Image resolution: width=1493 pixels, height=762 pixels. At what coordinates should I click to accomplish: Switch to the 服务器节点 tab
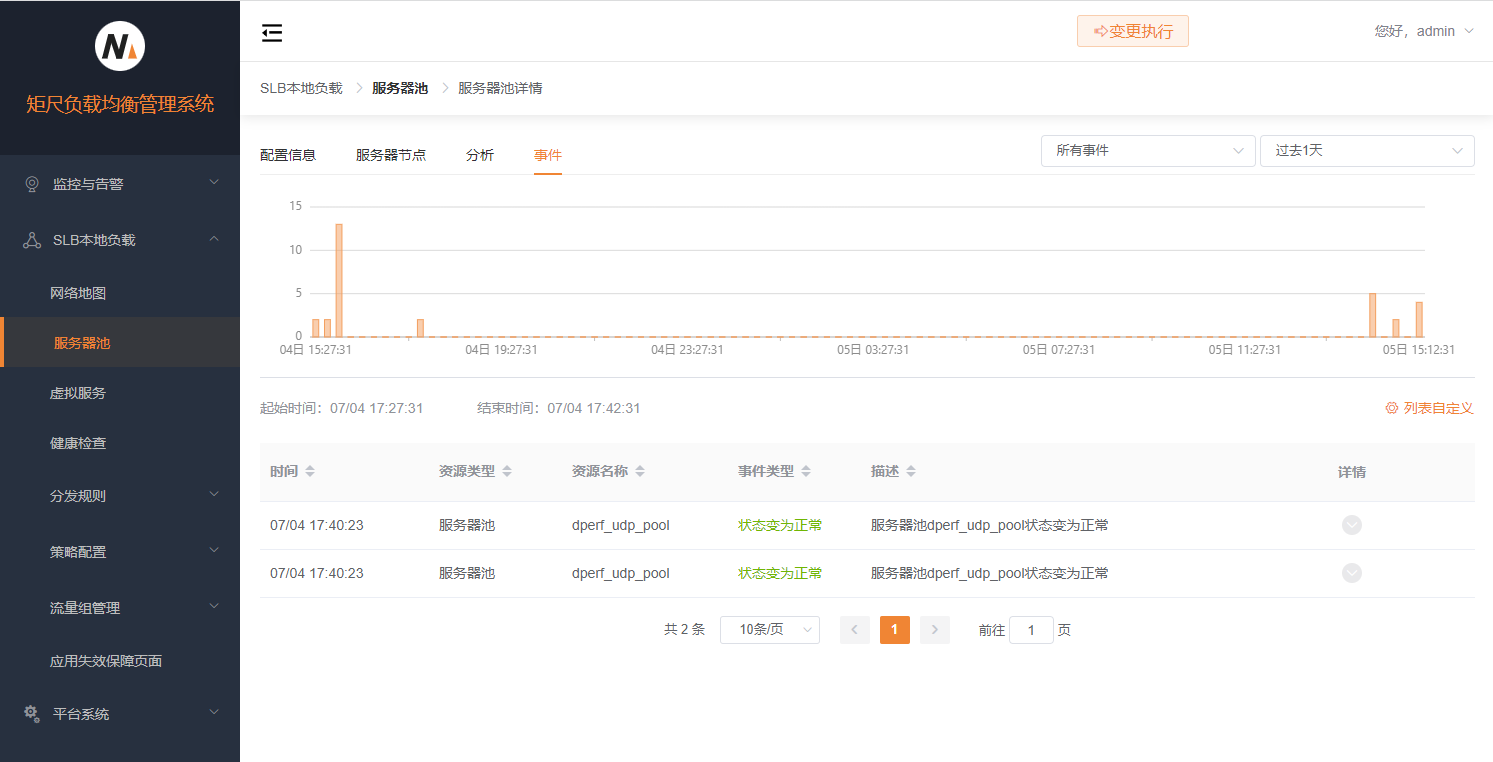[391, 155]
